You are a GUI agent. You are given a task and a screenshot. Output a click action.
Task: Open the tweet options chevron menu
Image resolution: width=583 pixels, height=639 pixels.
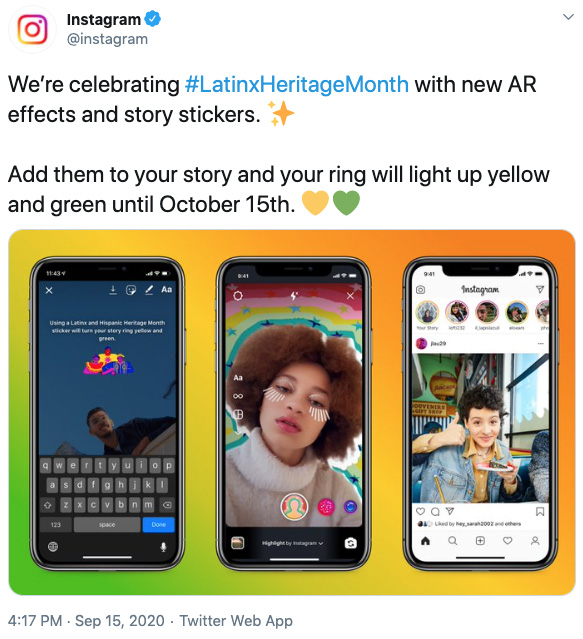click(568, 17)
